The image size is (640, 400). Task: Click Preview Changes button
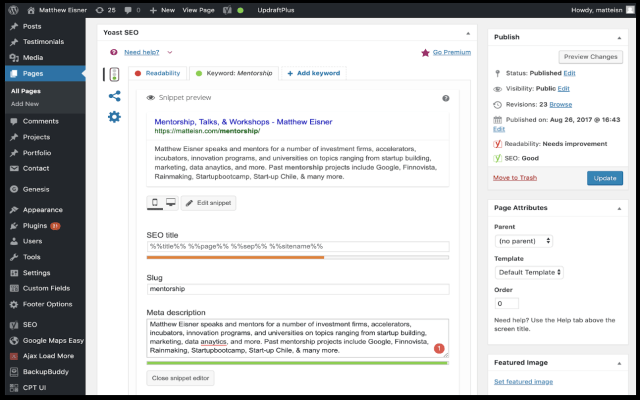click(591, 57)
